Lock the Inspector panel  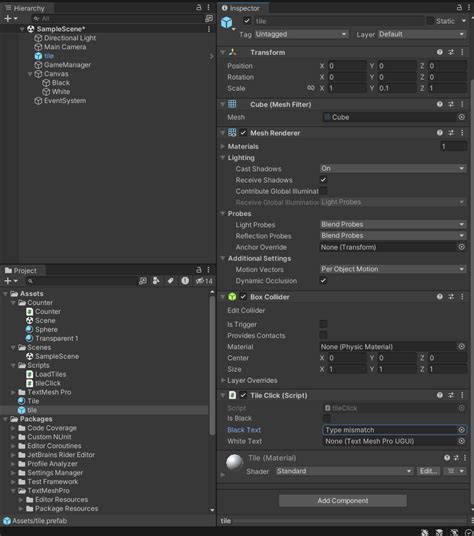tap(459, 8)
